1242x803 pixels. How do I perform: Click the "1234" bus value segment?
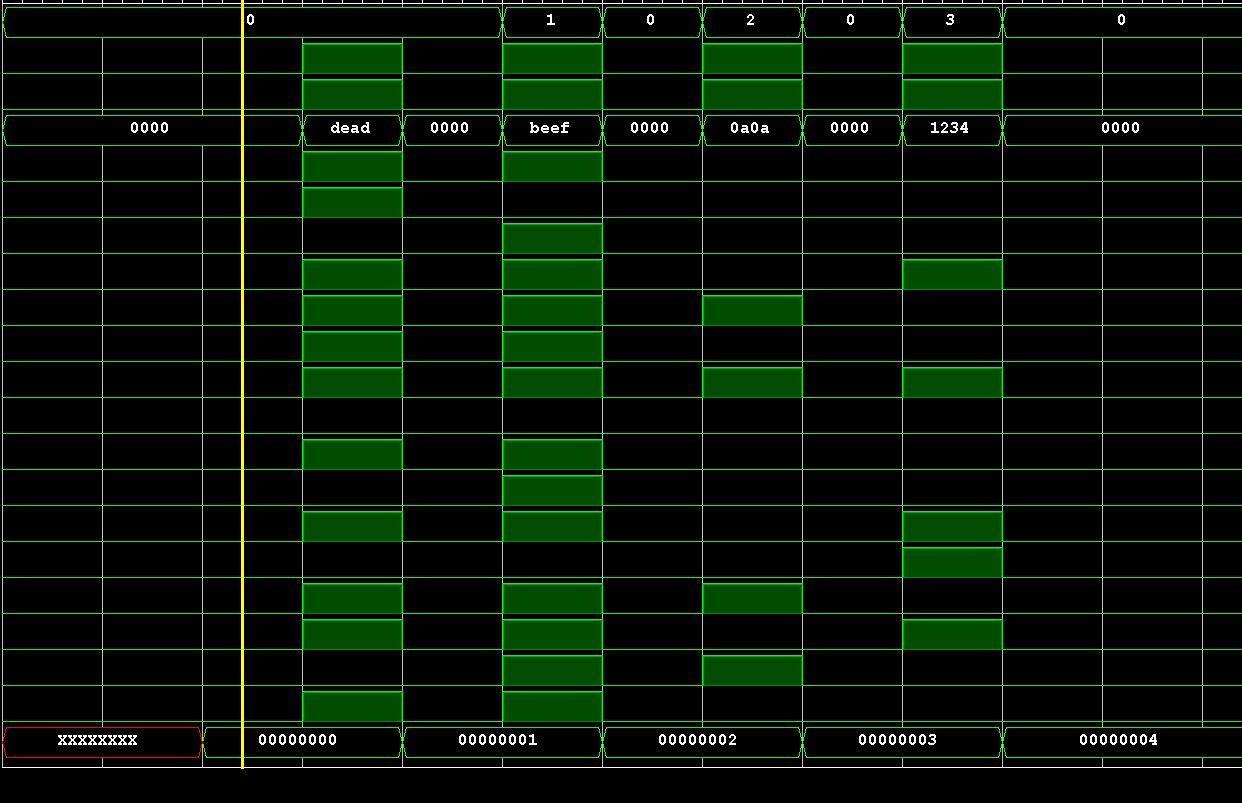[x=951, y=129]
